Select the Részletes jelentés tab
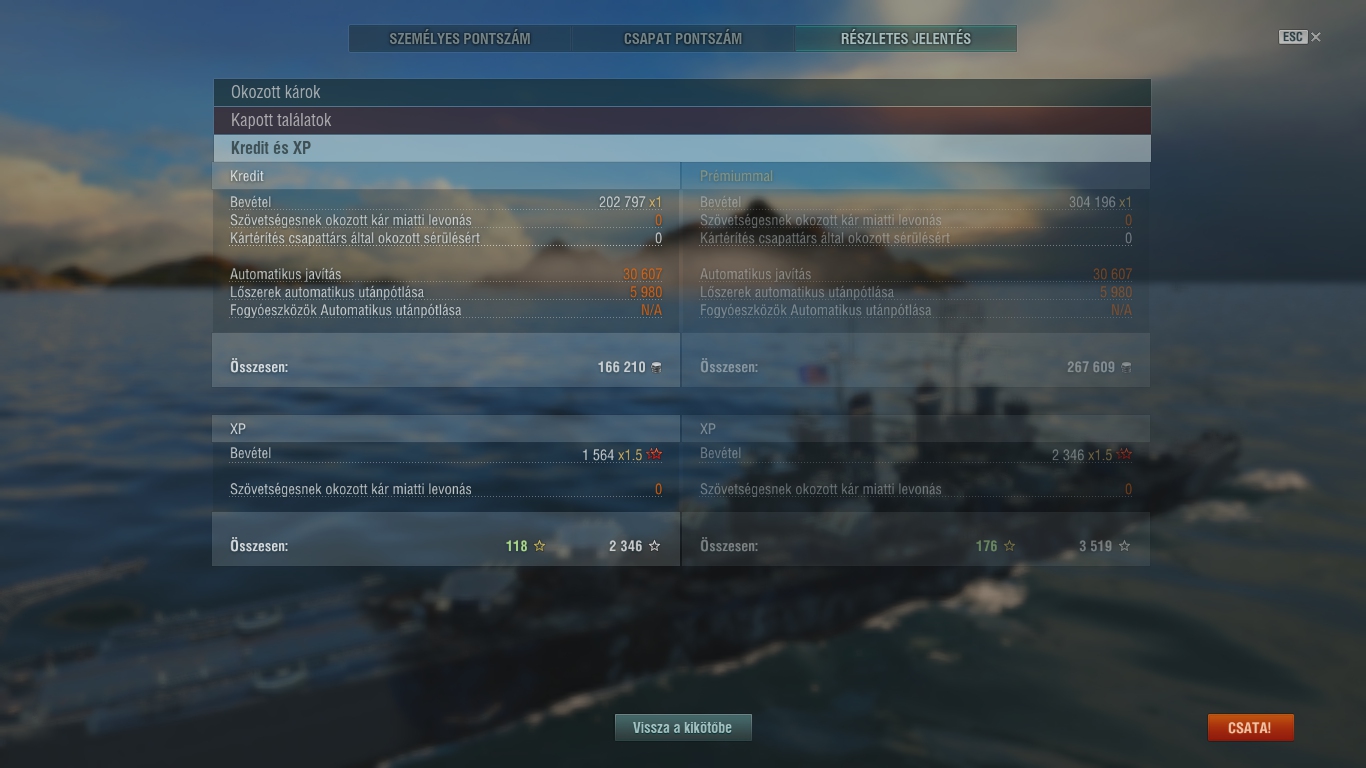Screen dimensions: 1366x768 [x=906, y=39]
